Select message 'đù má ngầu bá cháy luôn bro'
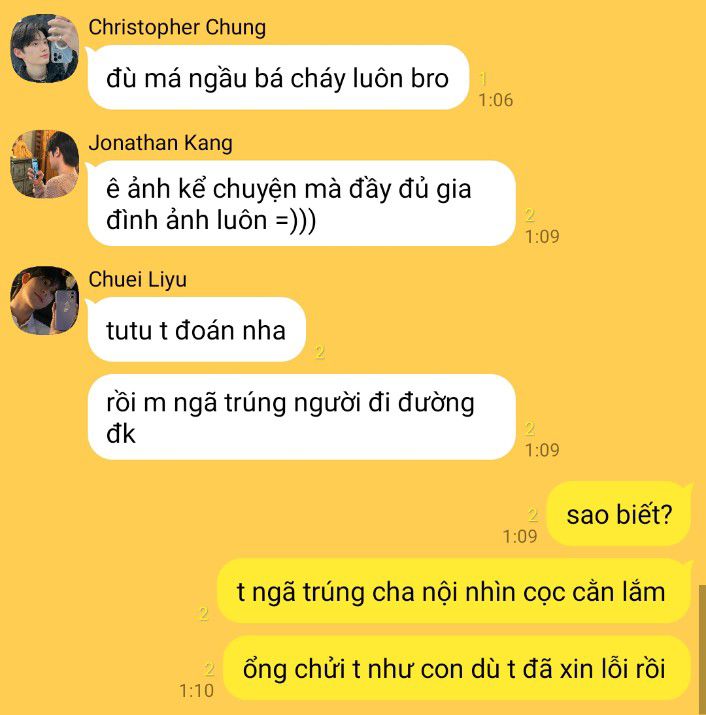The image size is (706, 715). coord(278,78)
